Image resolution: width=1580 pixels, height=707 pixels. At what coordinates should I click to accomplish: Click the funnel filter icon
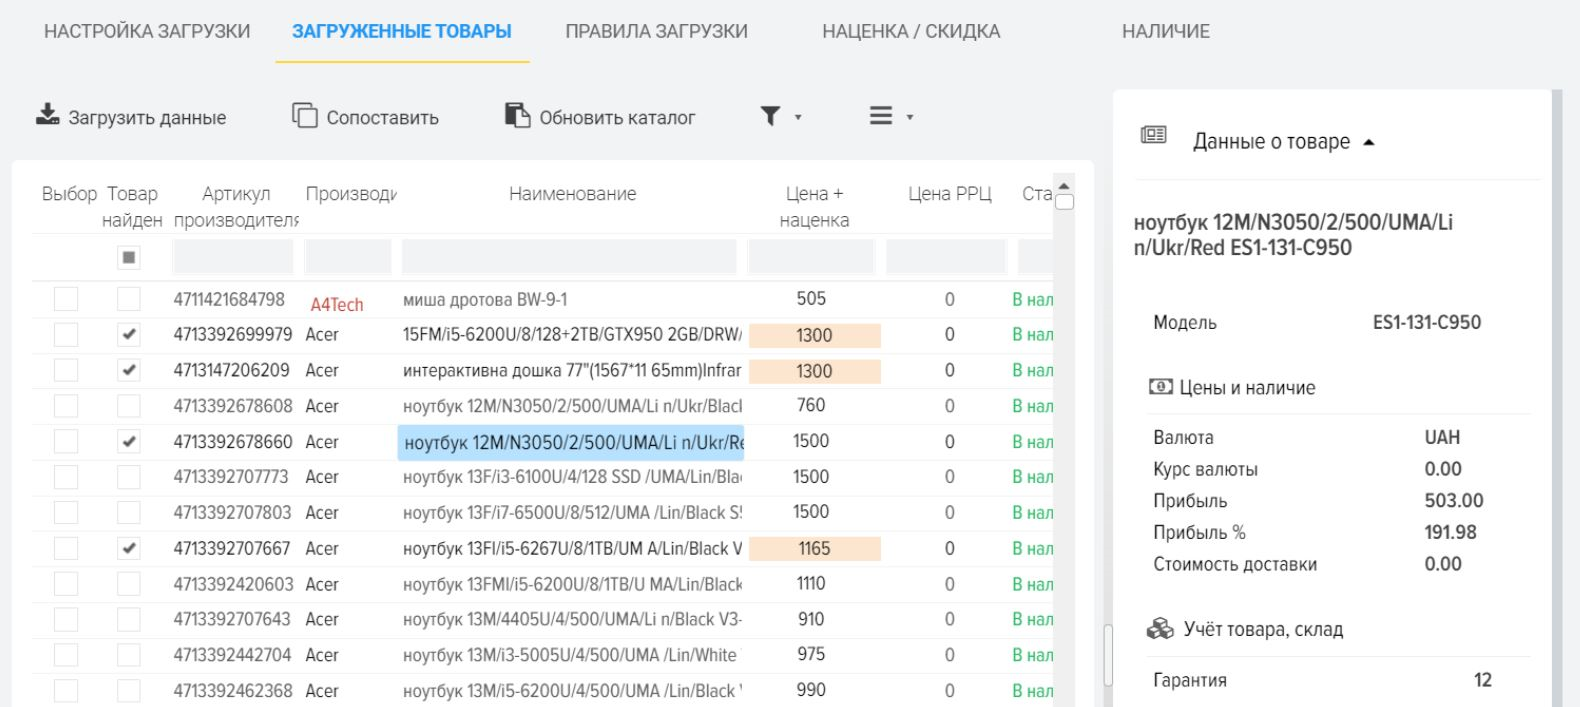pos(769,117)
